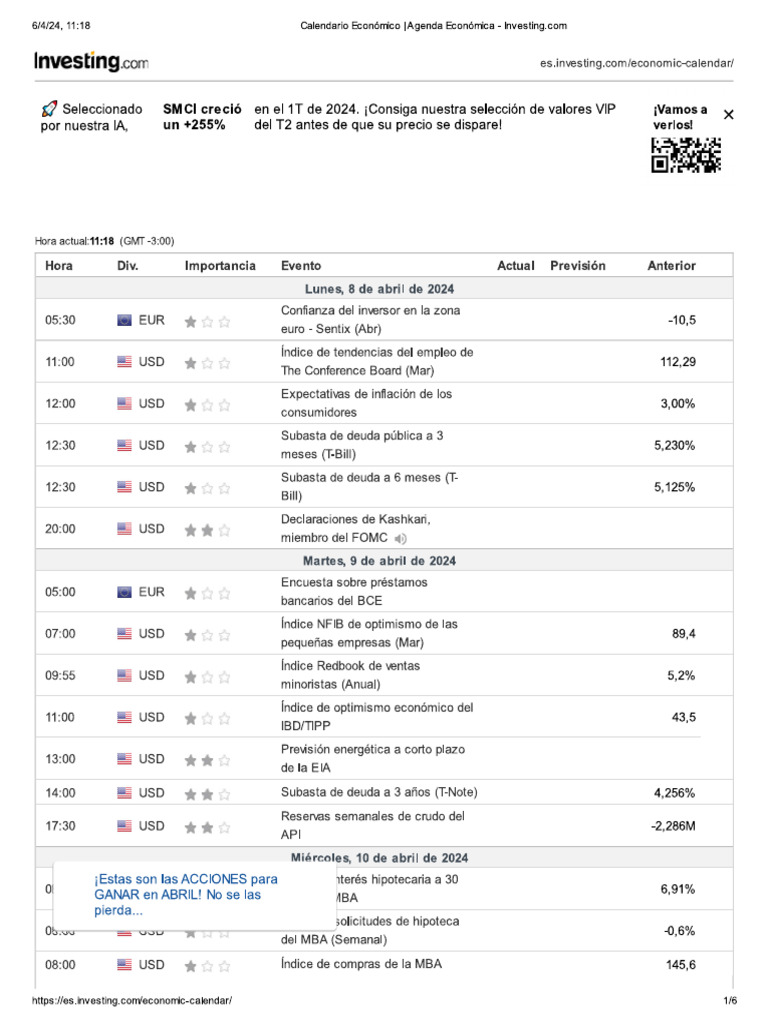Click the EUR flag for BCE loan survey
768x1024 pixels.
point(124,592)
